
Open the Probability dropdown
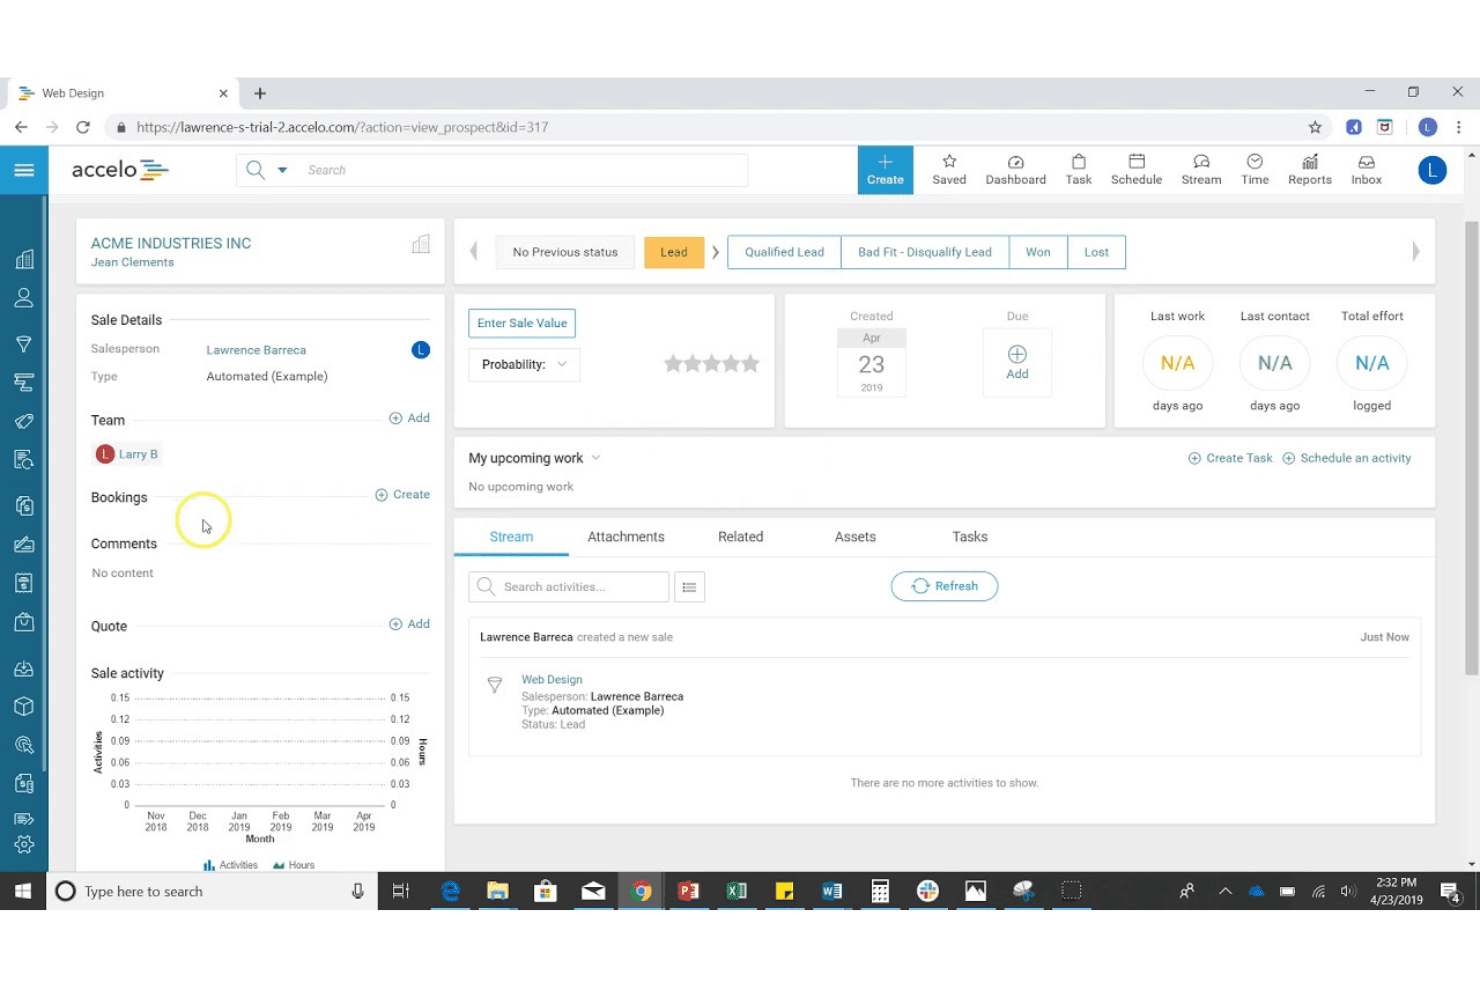524,364
